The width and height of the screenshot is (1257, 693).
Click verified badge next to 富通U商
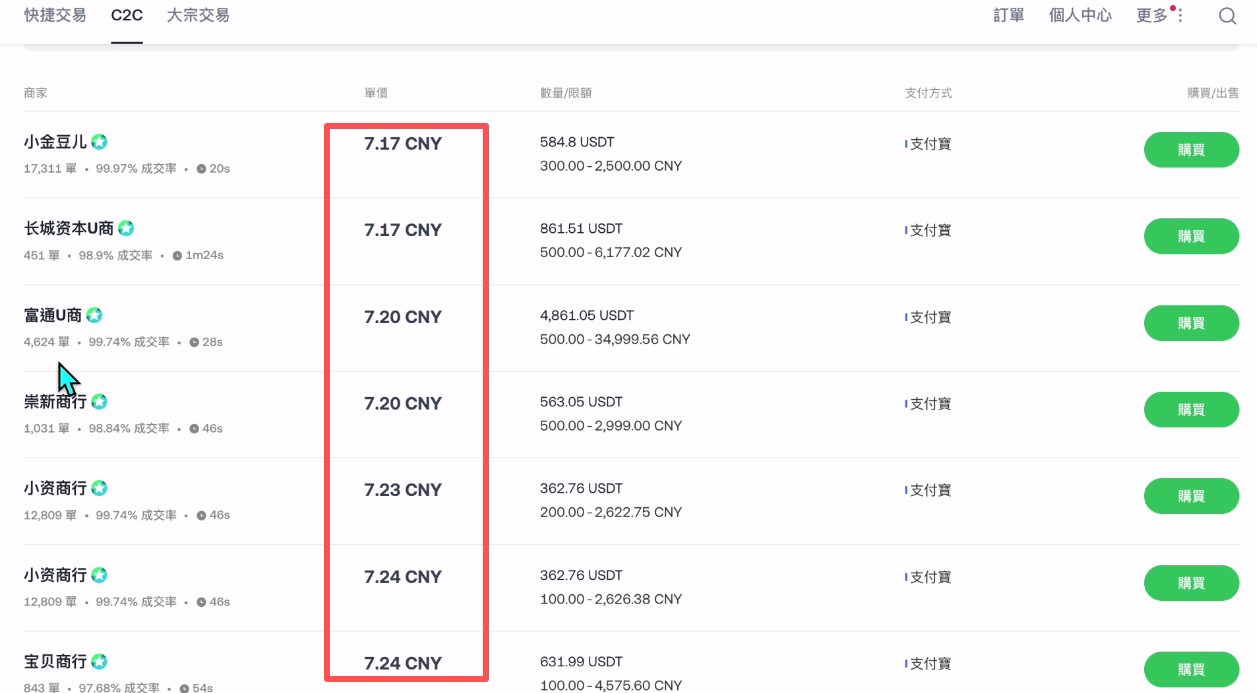(94, 315)
